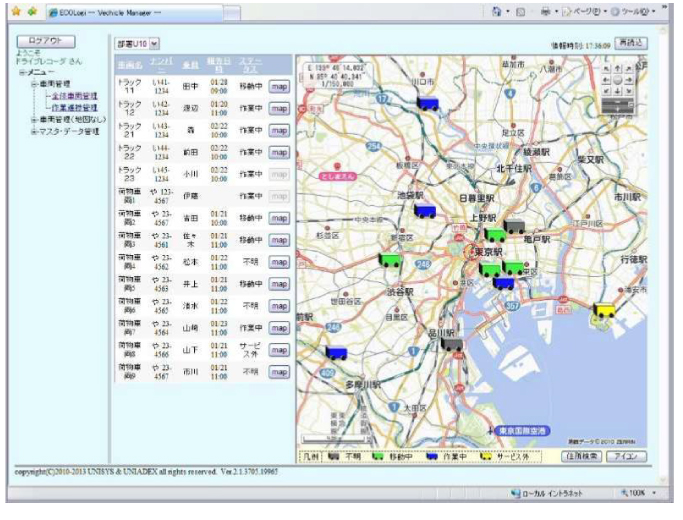
Task: Click the Add to Favorites star icon
Action: (32, 12)
